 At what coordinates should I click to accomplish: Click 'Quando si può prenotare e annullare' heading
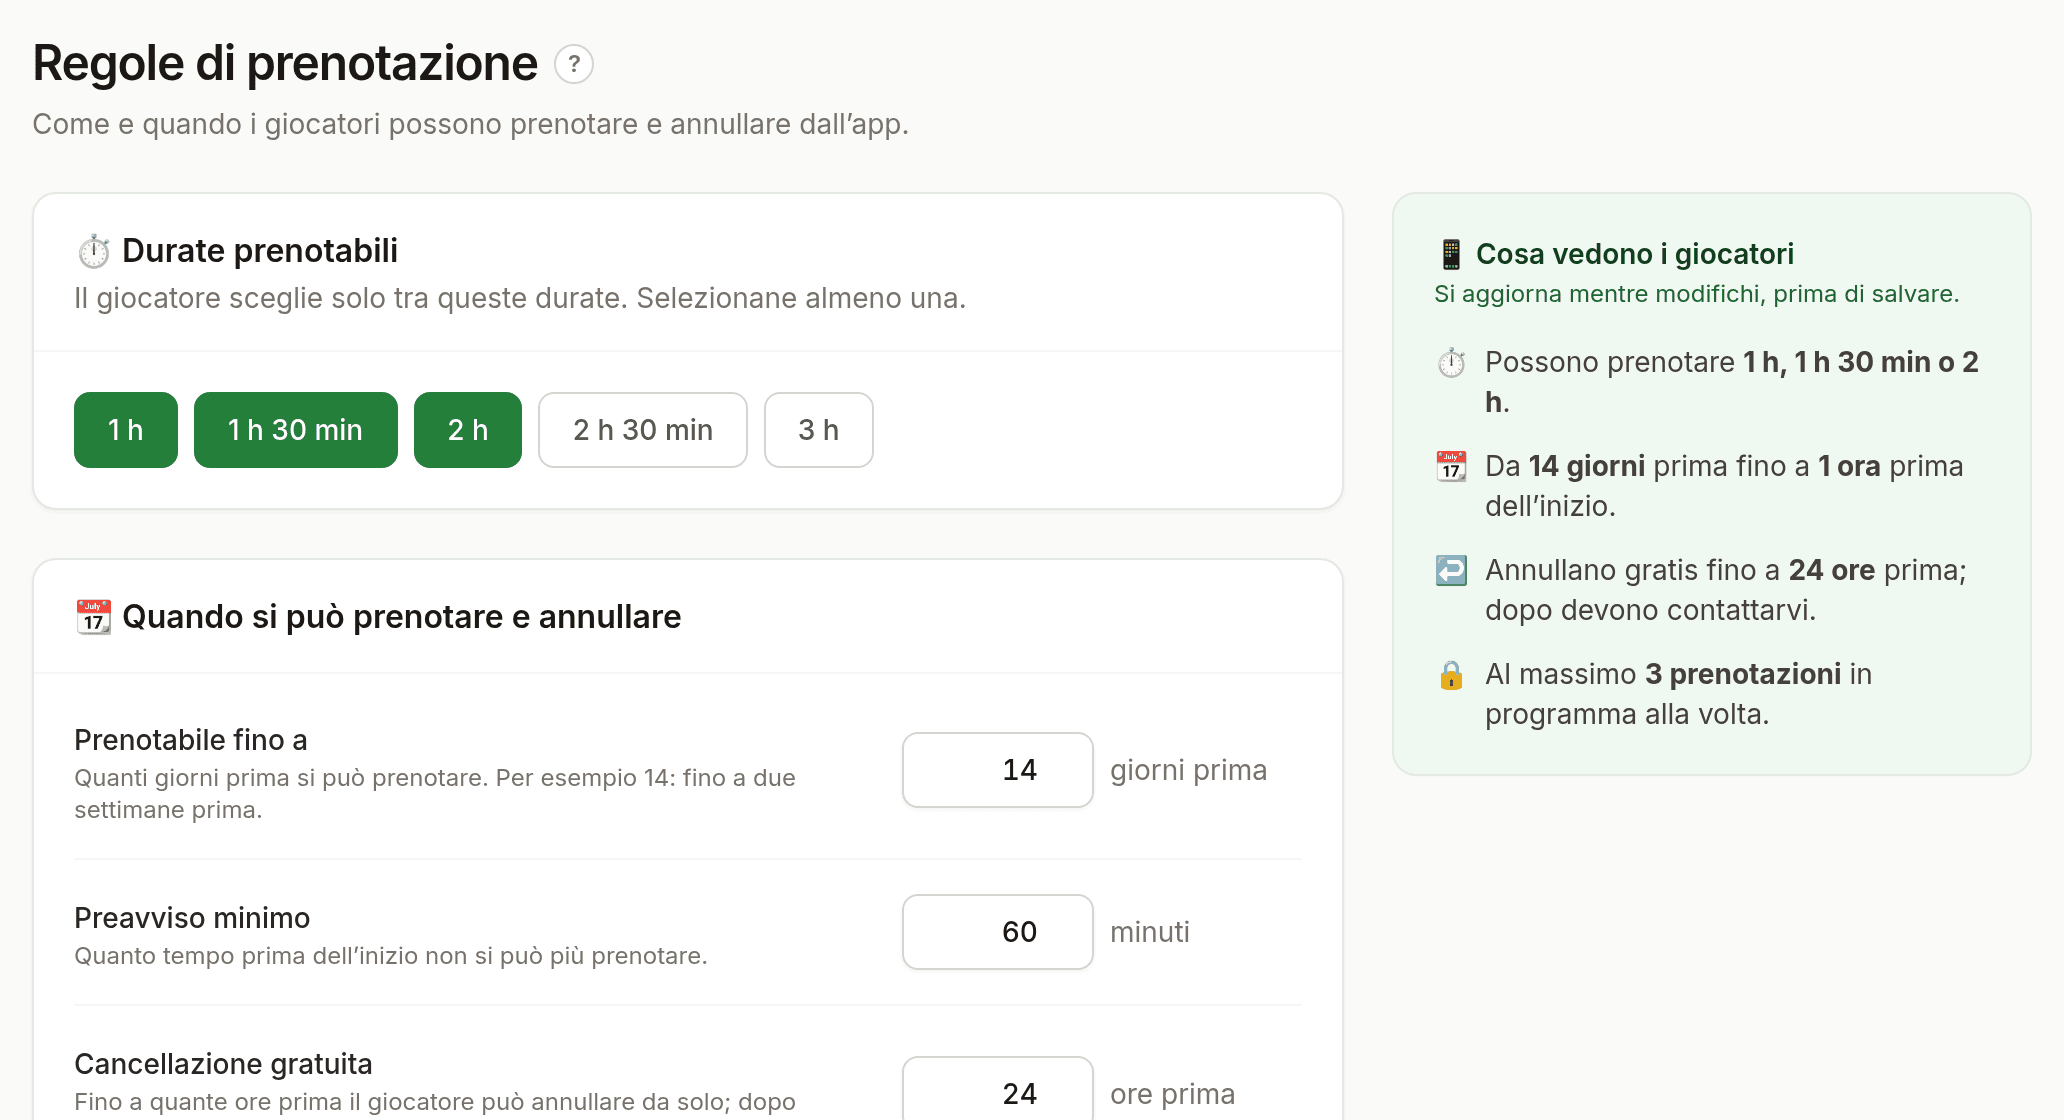401,617
